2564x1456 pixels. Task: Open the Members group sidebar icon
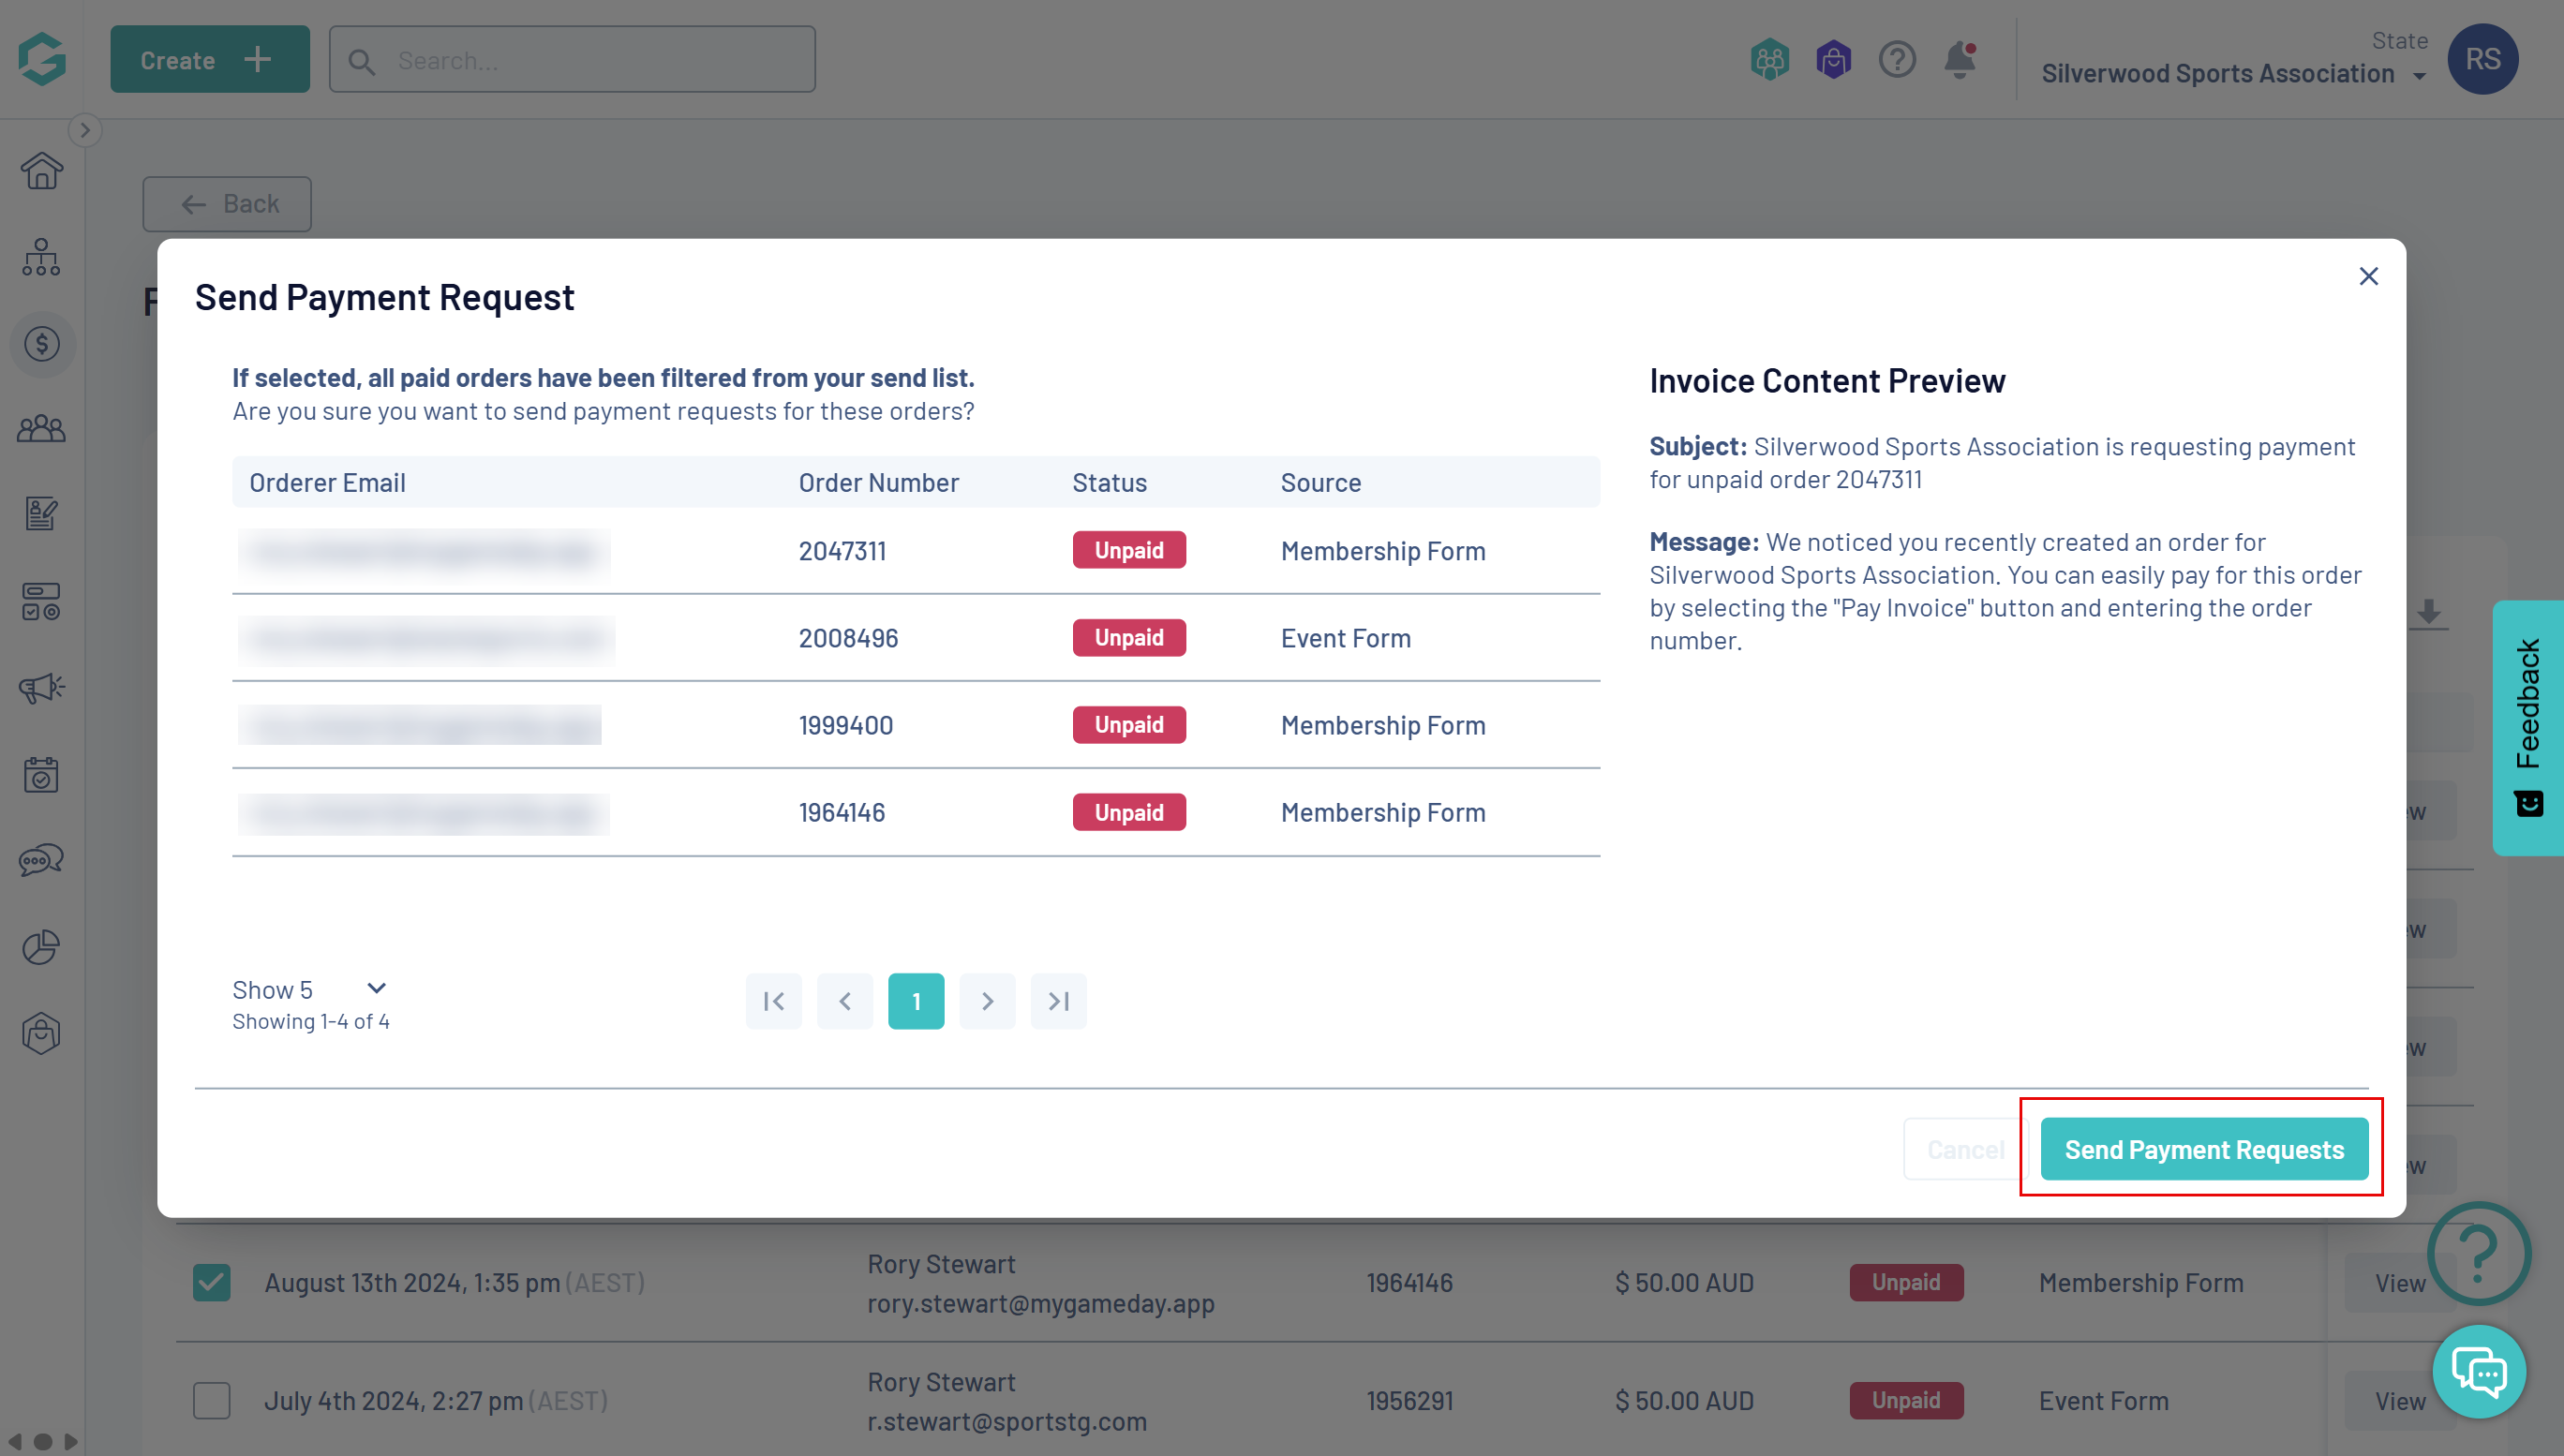[41, 430]
